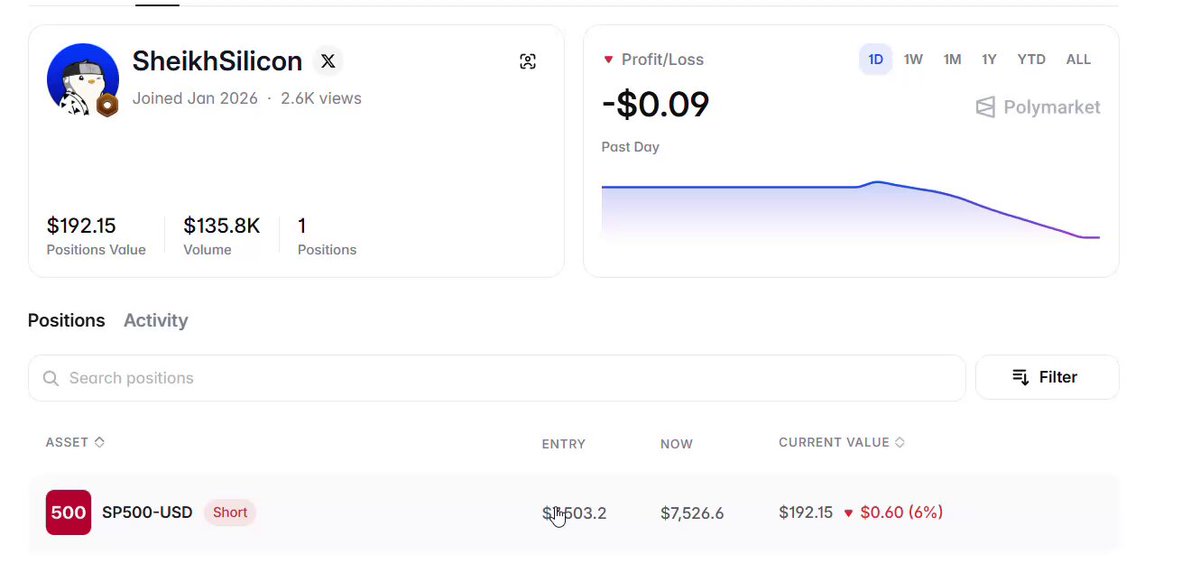The image size is (1200, 563).
Task: Select the Positions tab
Action: 66,320
